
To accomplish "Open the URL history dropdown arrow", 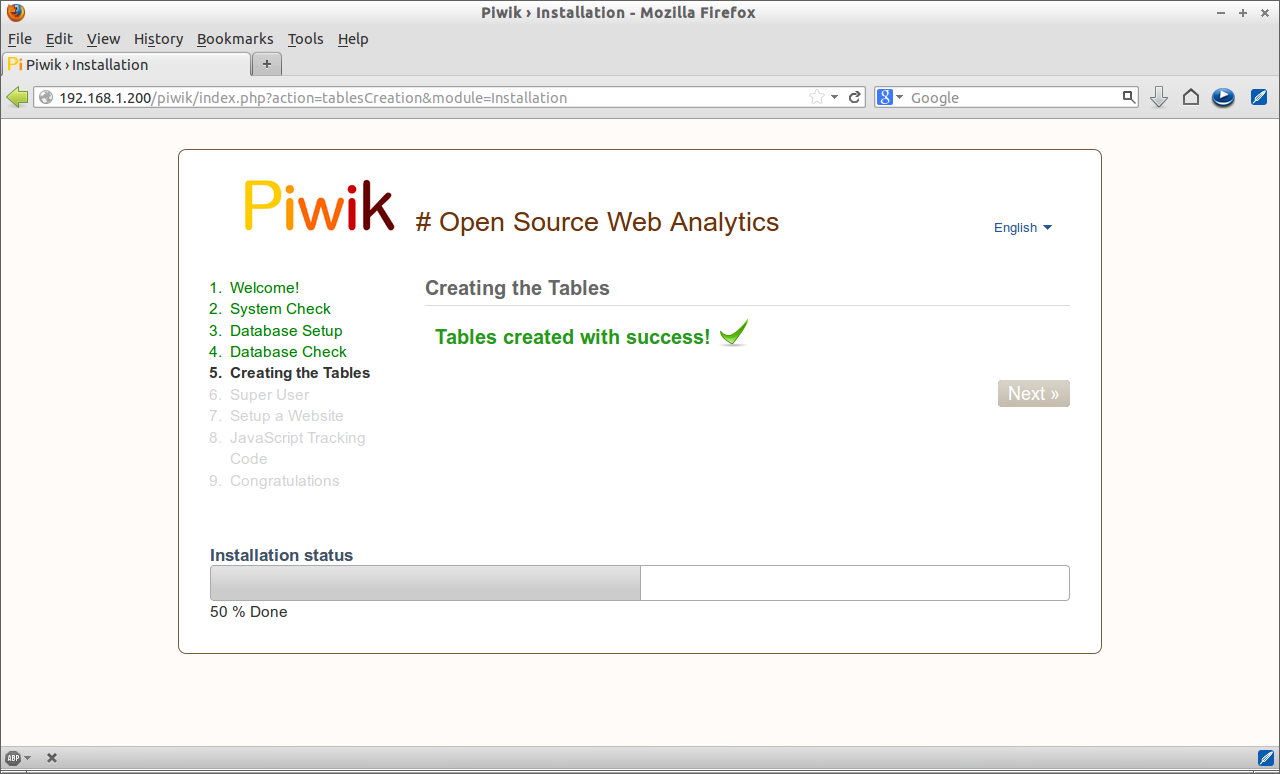I will (834, 97).
